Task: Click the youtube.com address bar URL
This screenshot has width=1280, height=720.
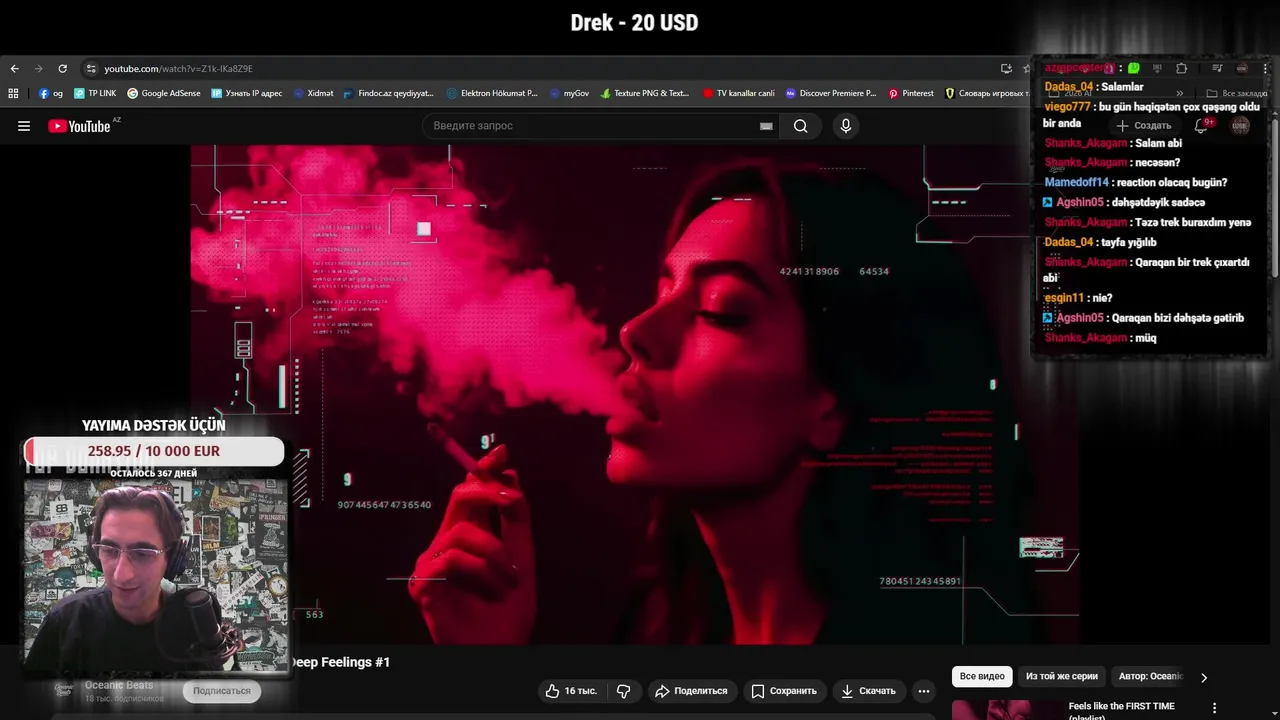Action: (x=178, y=69)
